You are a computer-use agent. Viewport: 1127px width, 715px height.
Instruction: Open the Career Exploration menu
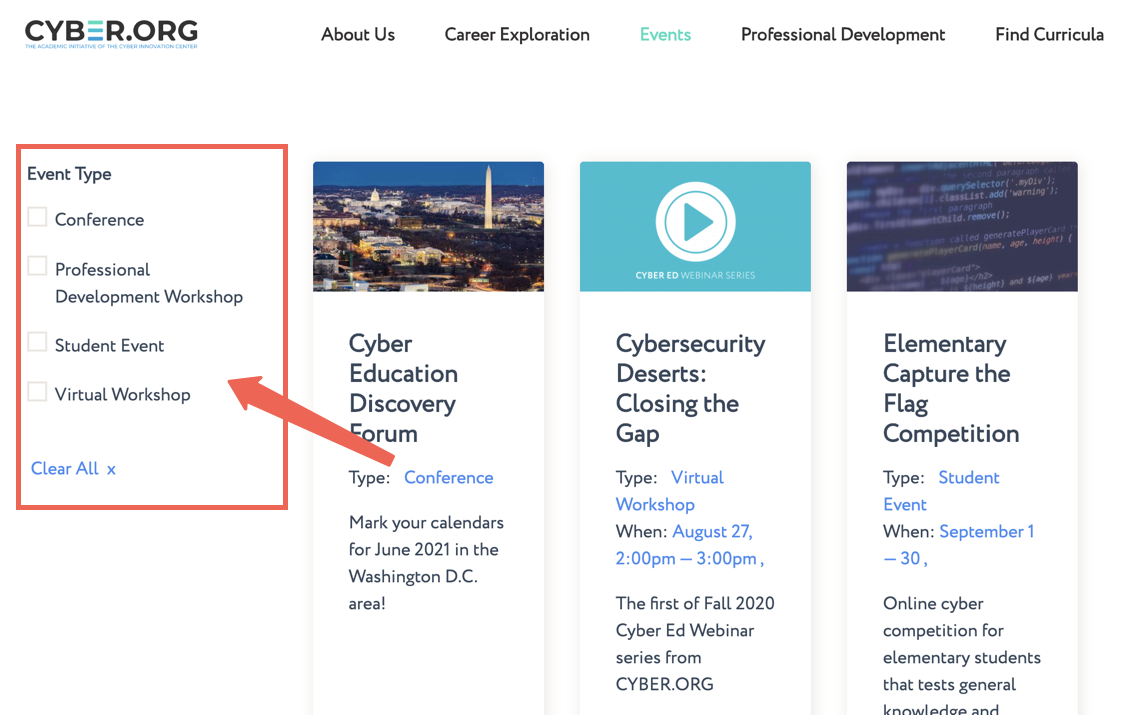(517, 34)
